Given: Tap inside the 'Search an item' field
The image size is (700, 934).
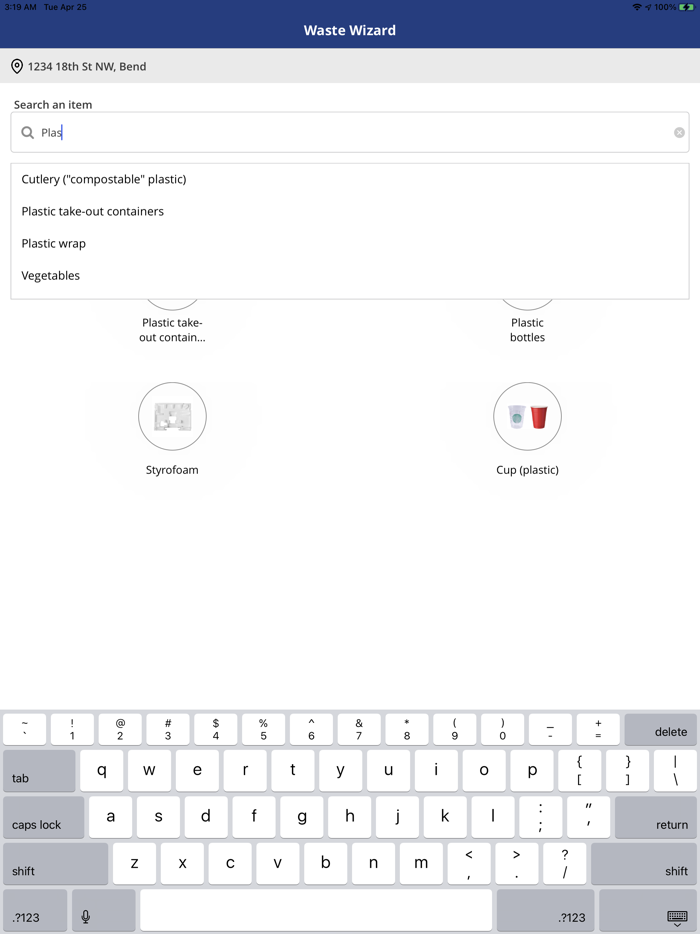Looking at the screenshot, I should pyautogui.click(x=350, y=132).
